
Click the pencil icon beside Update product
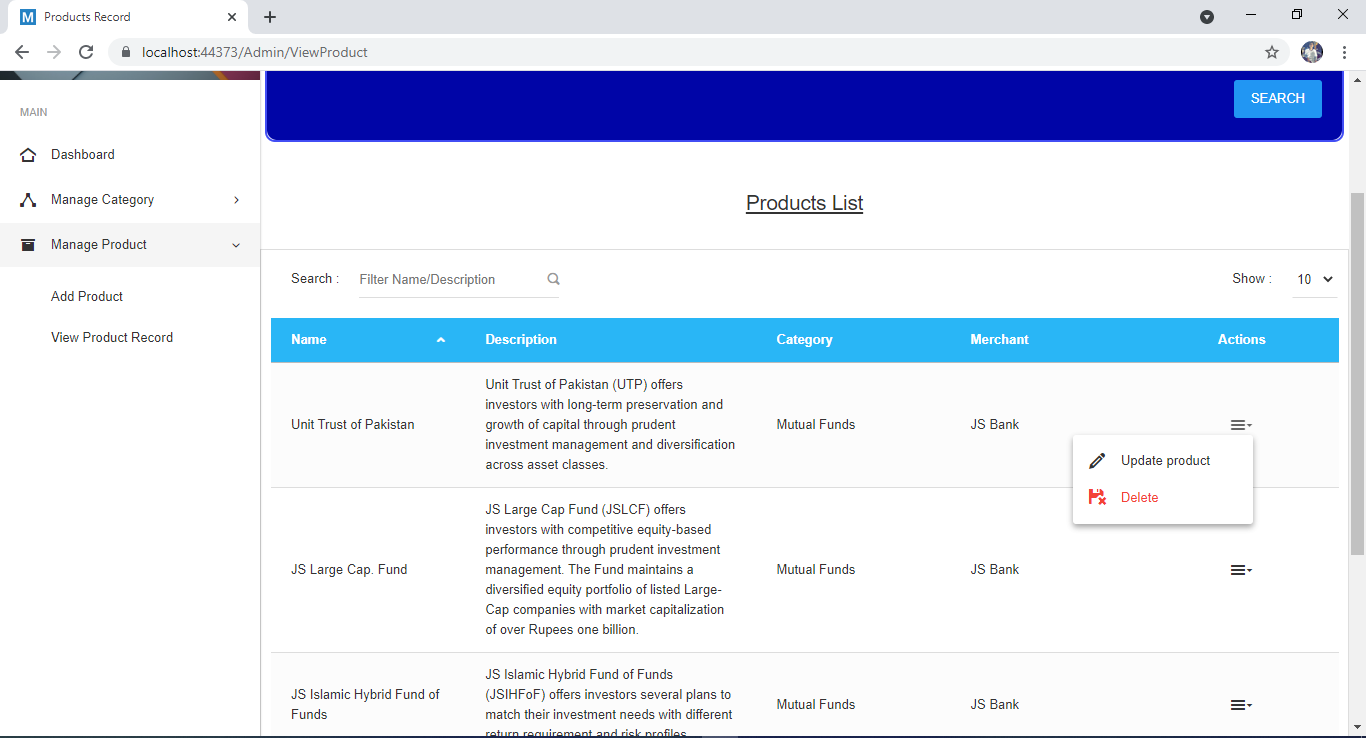pos(1097,461)
